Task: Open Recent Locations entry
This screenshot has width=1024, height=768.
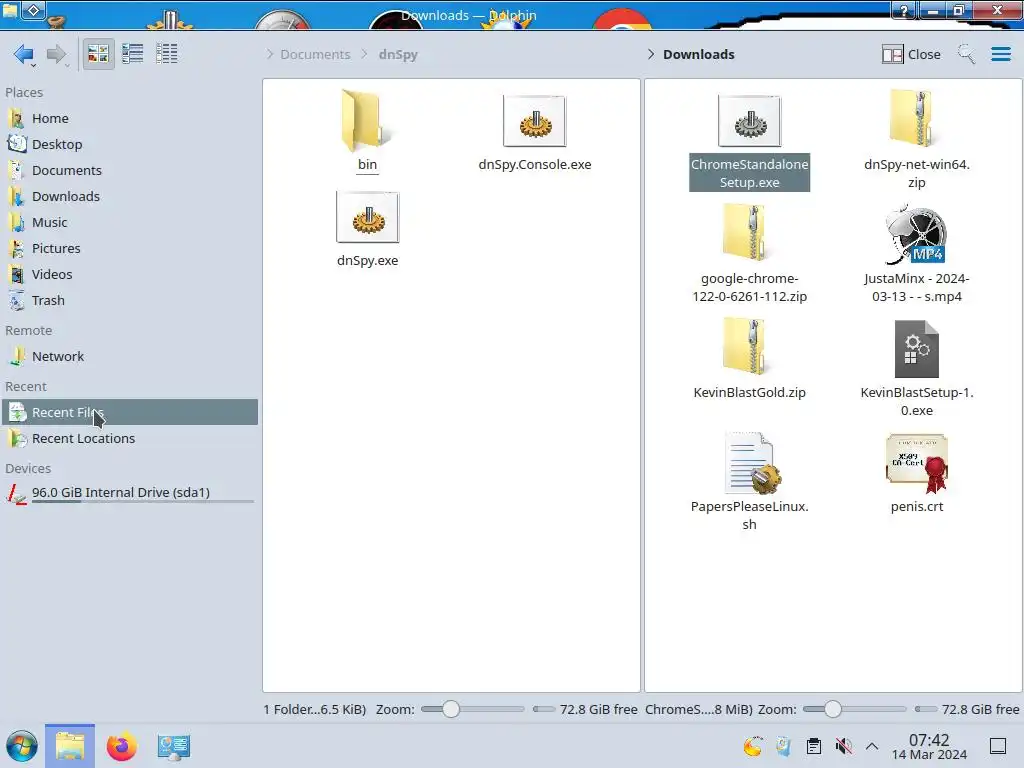Action: pos(129,438)
